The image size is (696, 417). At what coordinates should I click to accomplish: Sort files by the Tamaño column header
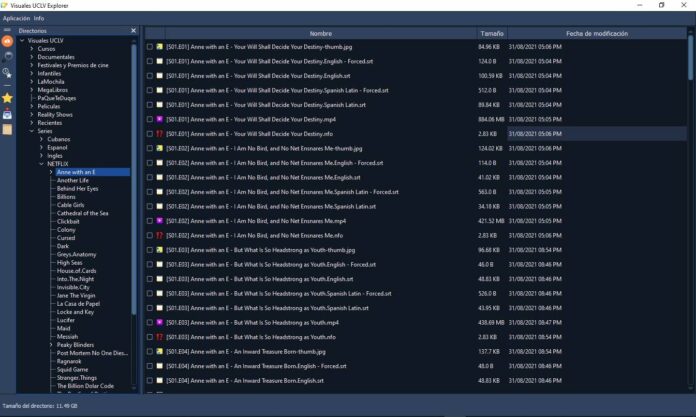click(x=491, y=33)
